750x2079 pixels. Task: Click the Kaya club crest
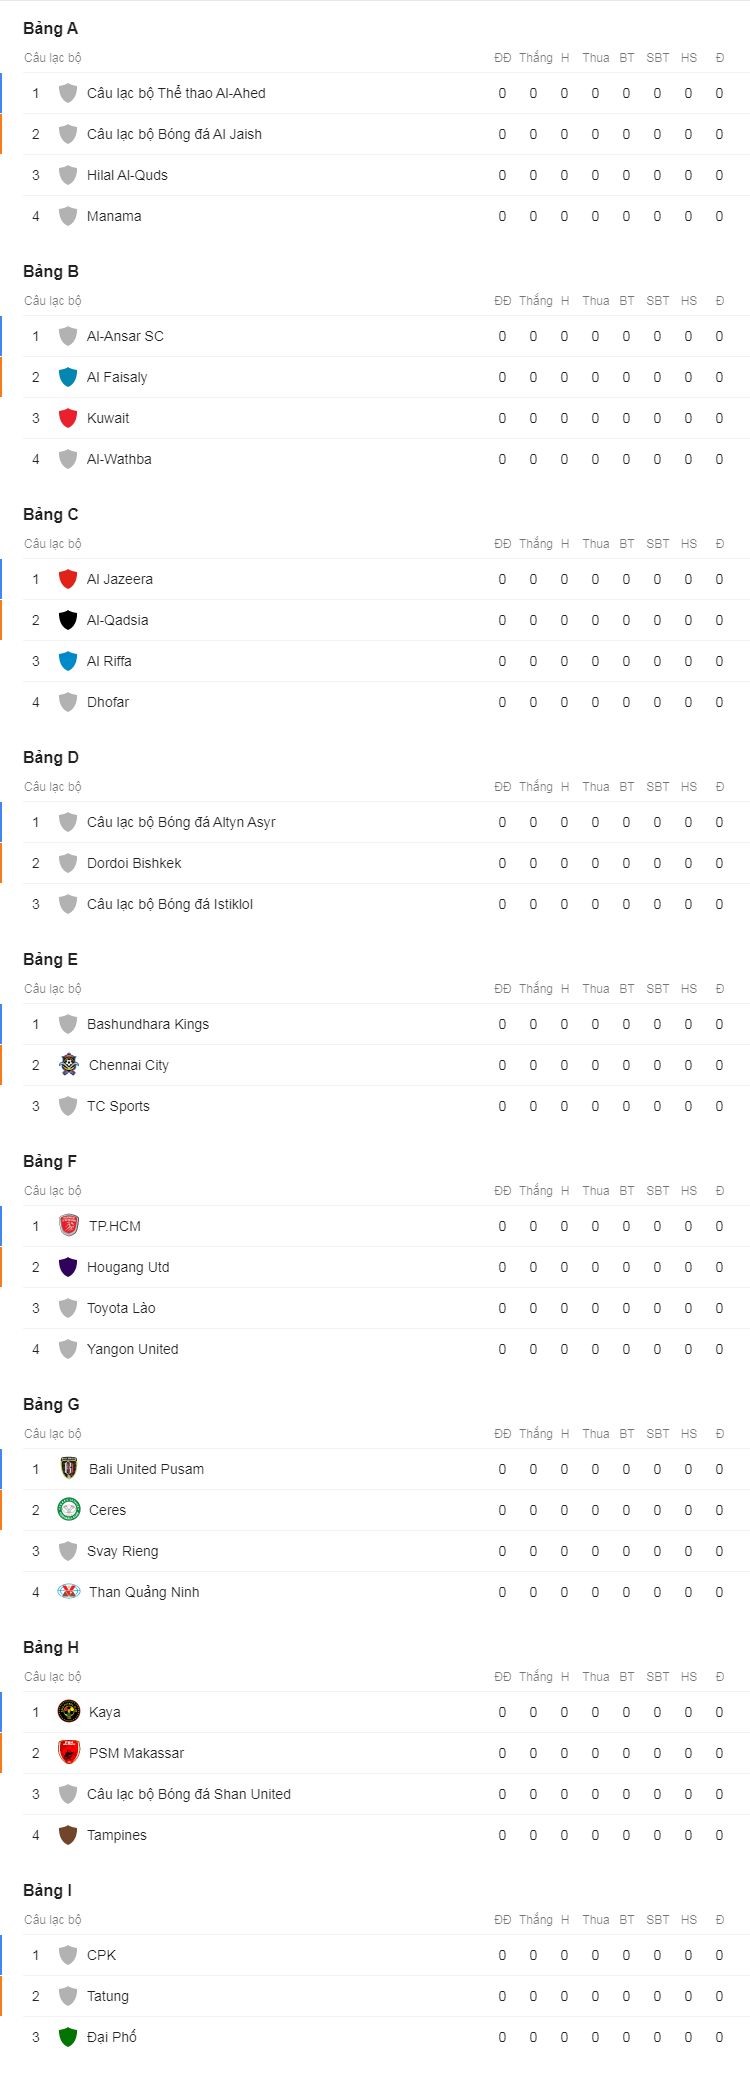point(69,1712)
